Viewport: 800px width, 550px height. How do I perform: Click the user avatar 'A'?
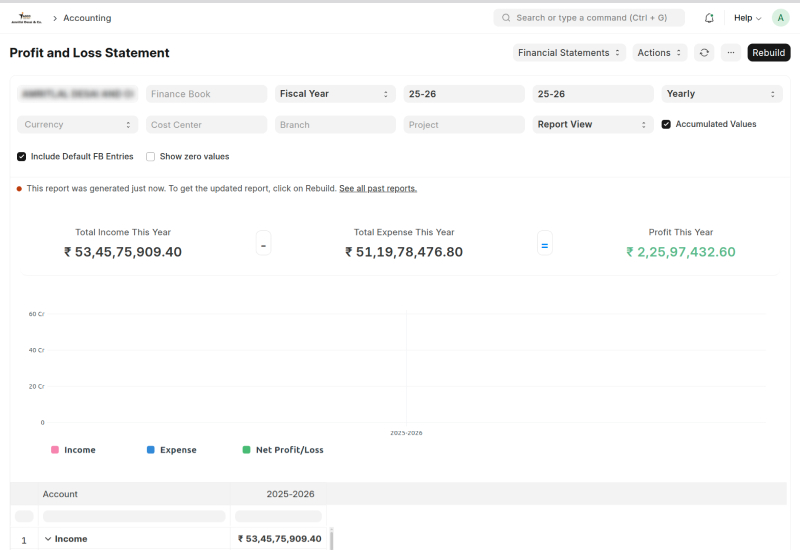(780, 18)
